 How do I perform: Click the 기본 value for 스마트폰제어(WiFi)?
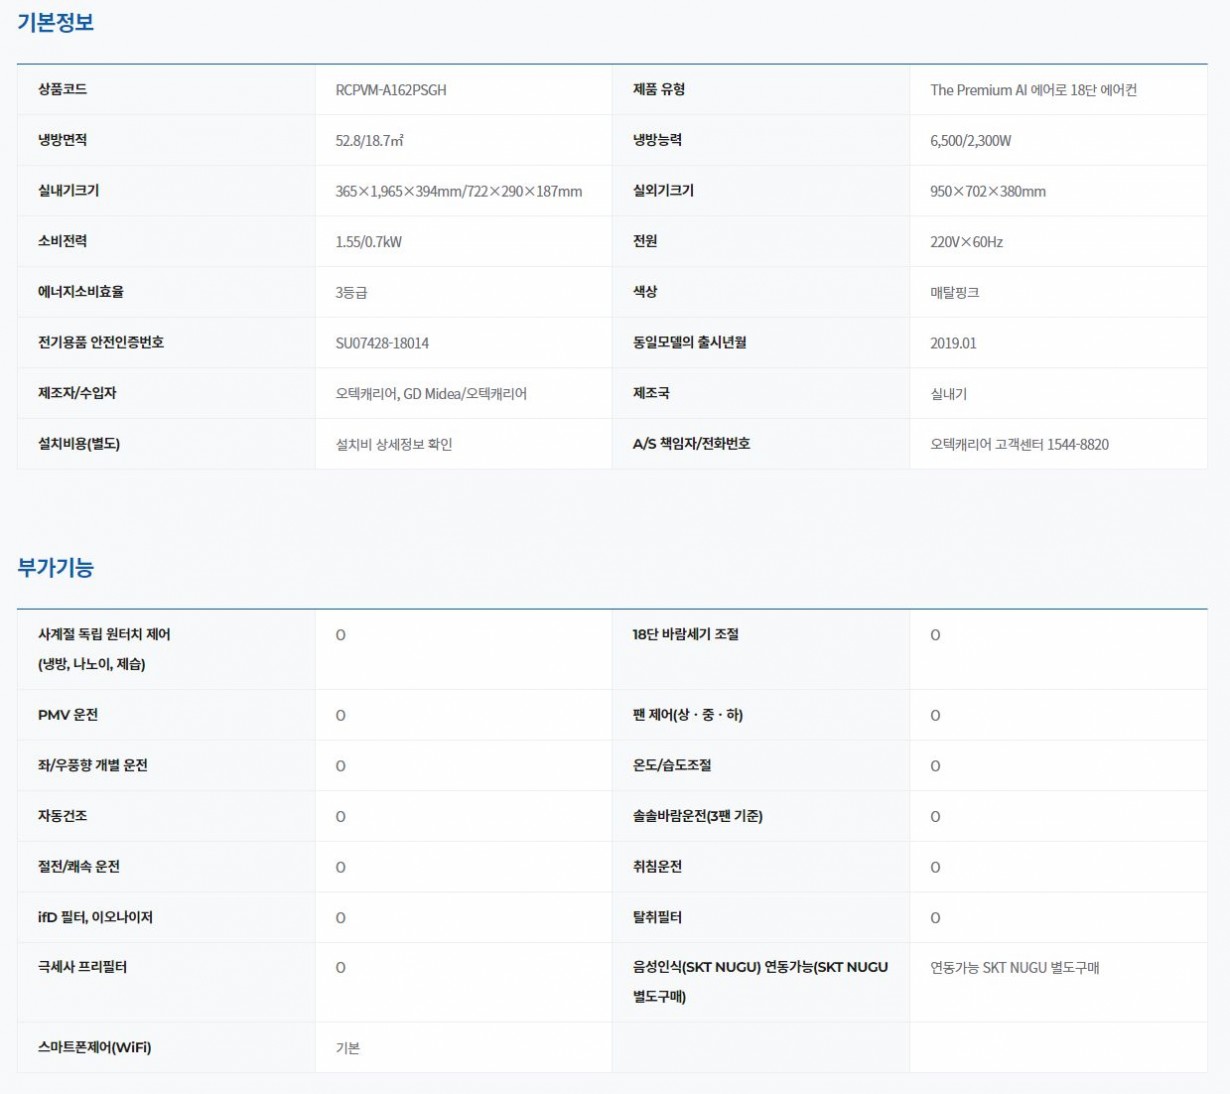(x=348, y=1048)
